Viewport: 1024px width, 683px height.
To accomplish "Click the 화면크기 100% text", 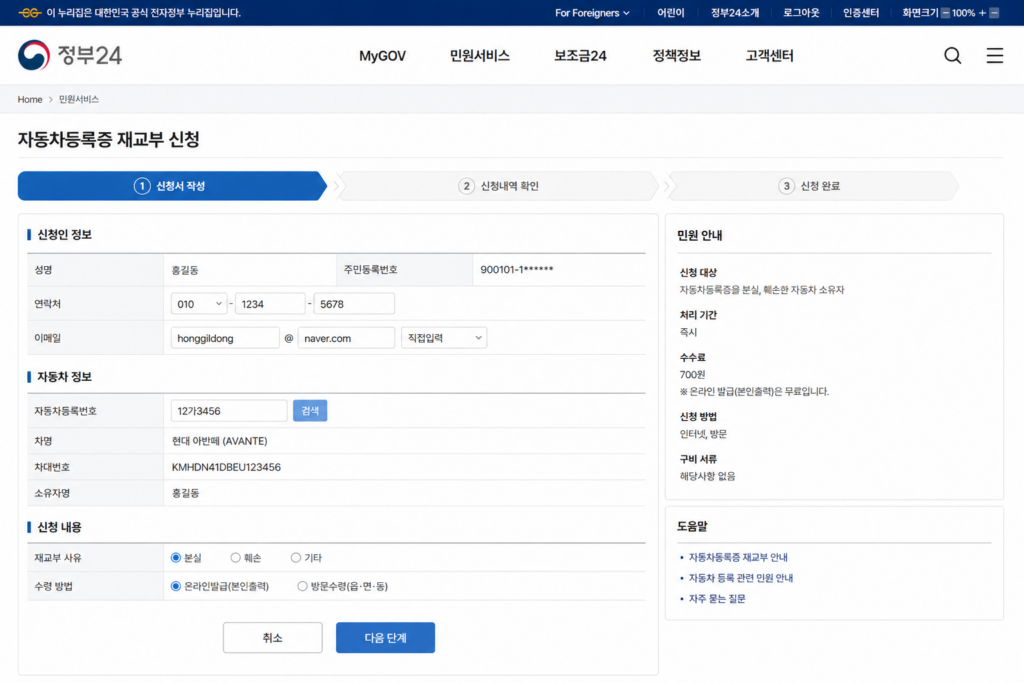I will pos(938,13).
